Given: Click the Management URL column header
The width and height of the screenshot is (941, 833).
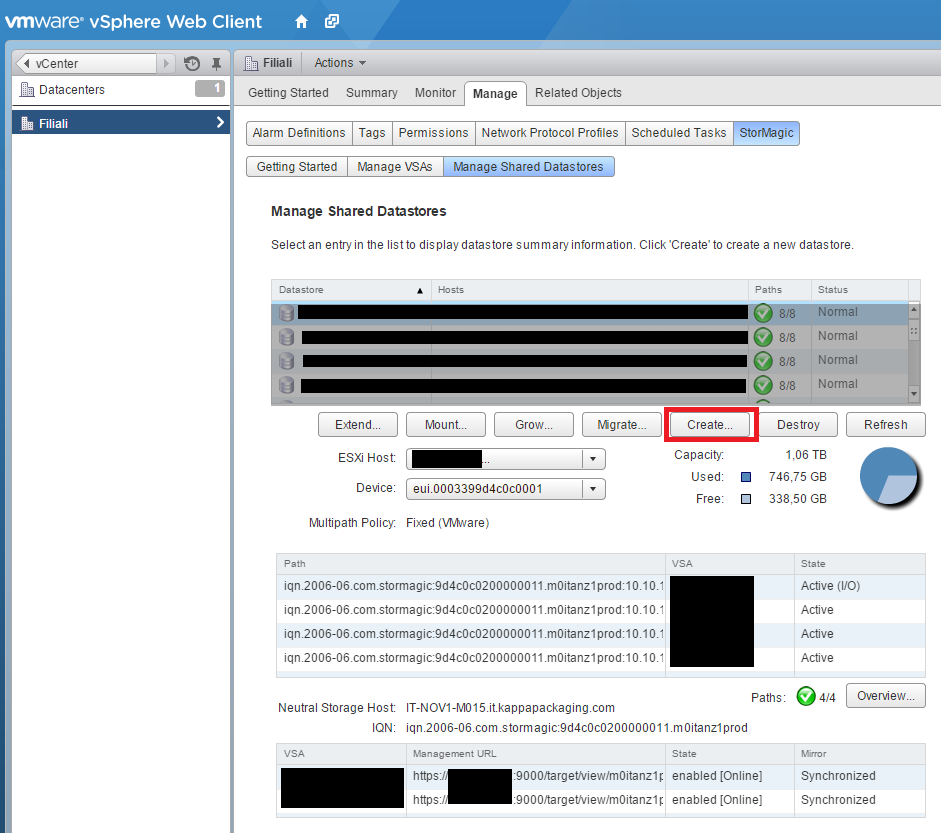Looking at the screenshot, I should (536, 754).
